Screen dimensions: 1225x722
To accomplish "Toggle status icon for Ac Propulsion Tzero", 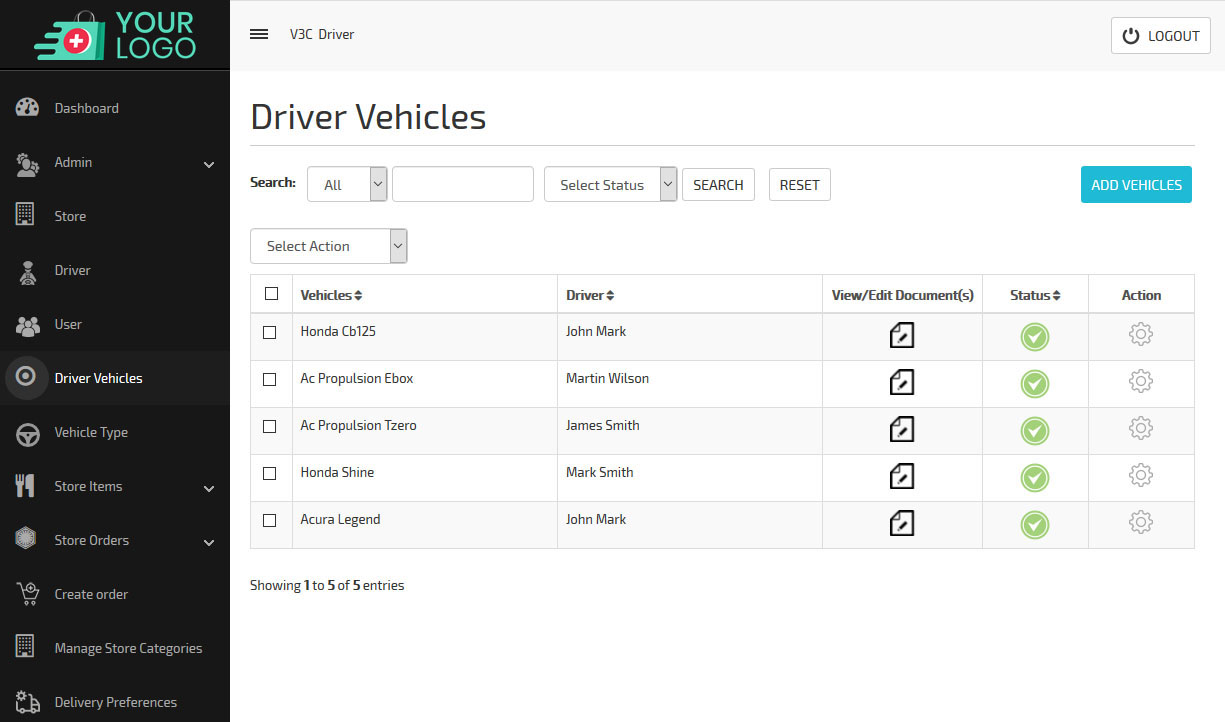I will tap(1034, 430).
